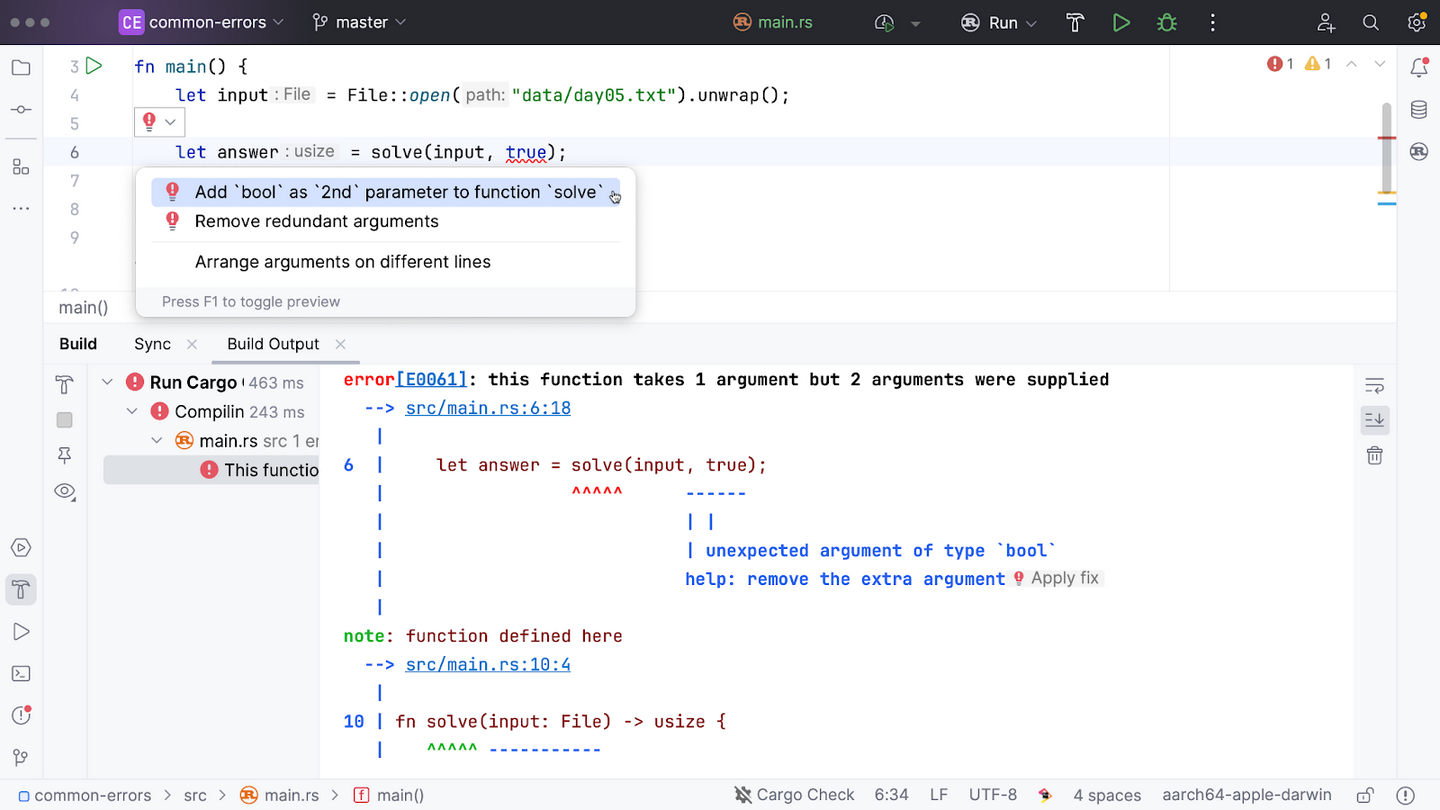
Task: Start debugging with the bug icon
Action: (1166, 22)
